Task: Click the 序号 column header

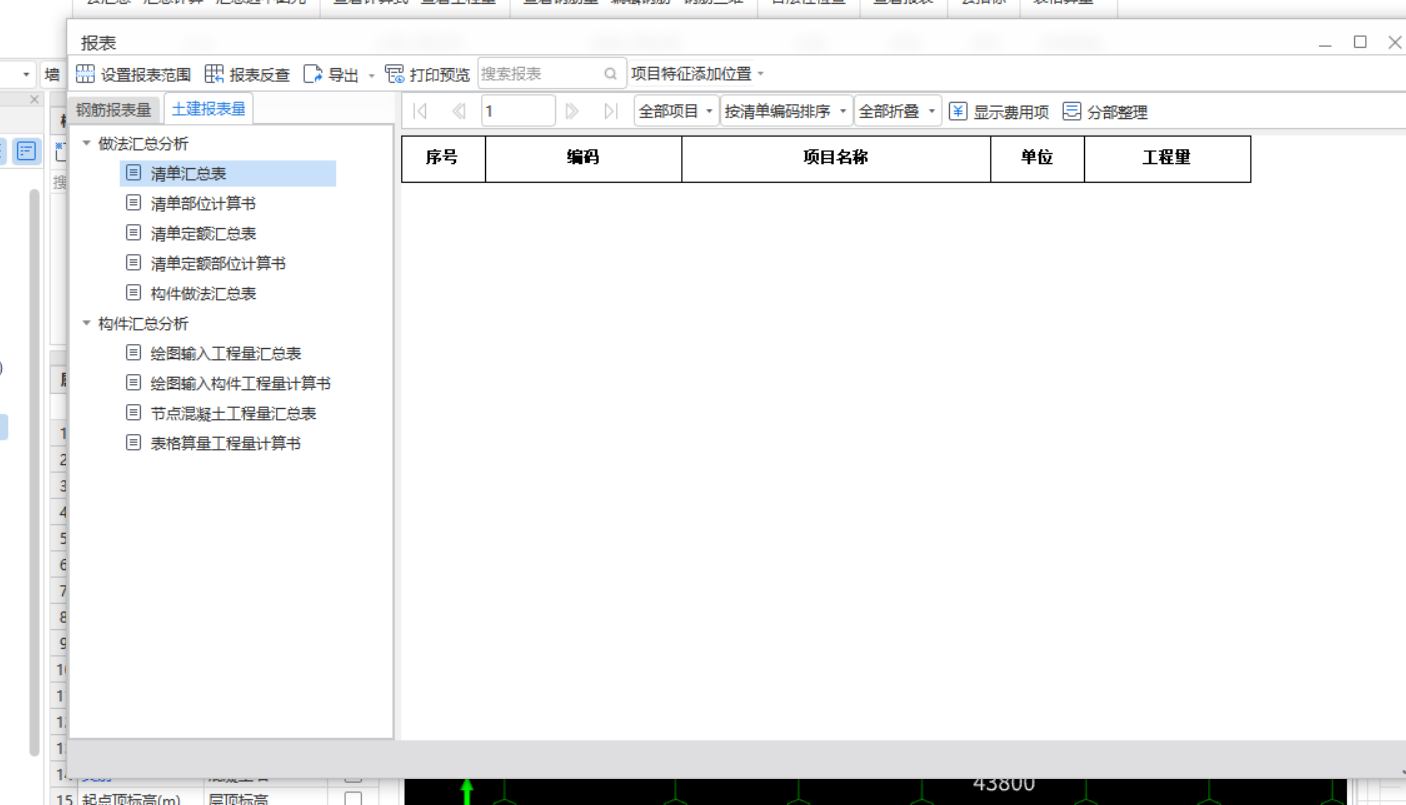Action: pos(443,158)
